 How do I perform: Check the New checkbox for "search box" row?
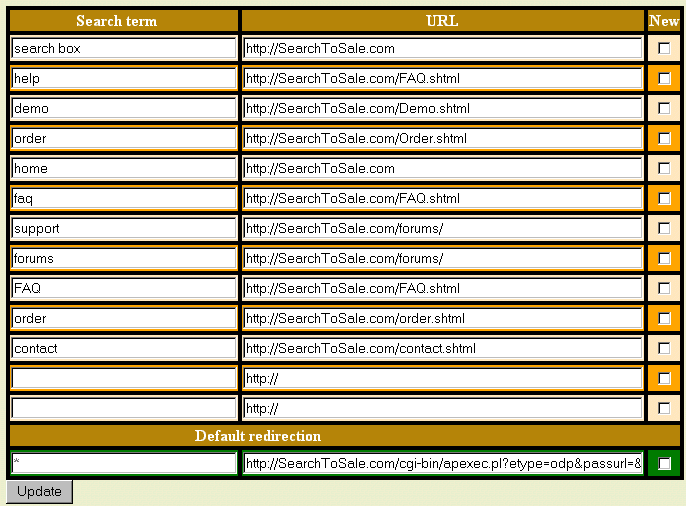664,48
